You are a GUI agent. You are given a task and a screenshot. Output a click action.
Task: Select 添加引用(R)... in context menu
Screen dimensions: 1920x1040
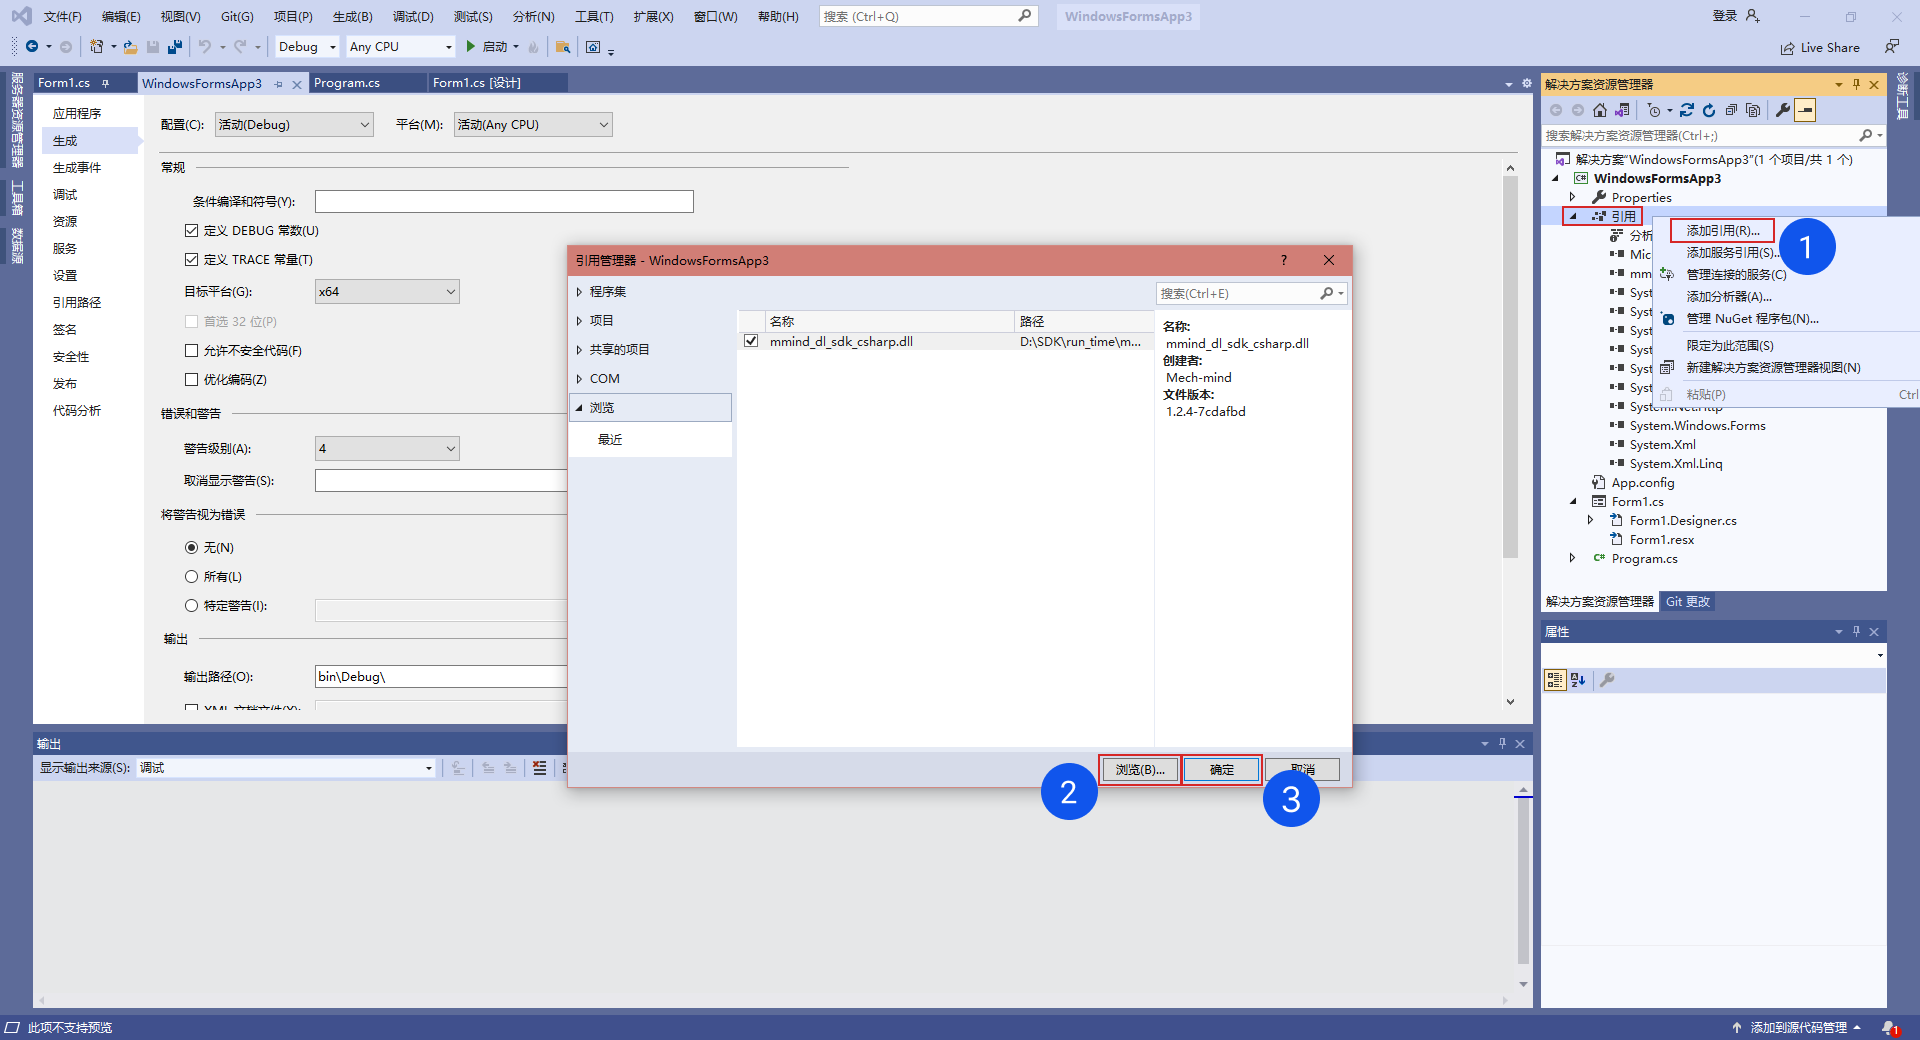1723,230
